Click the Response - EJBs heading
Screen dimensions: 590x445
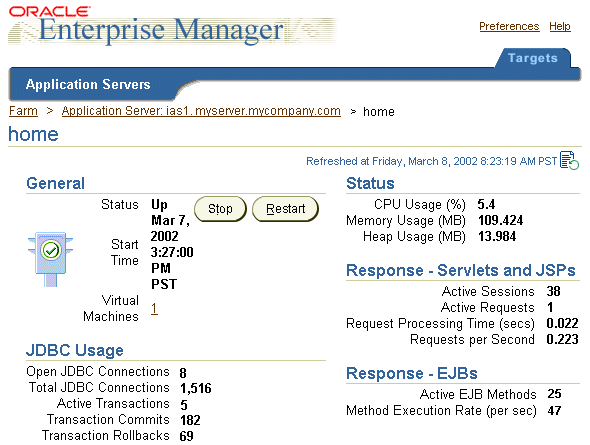point(412,374)
